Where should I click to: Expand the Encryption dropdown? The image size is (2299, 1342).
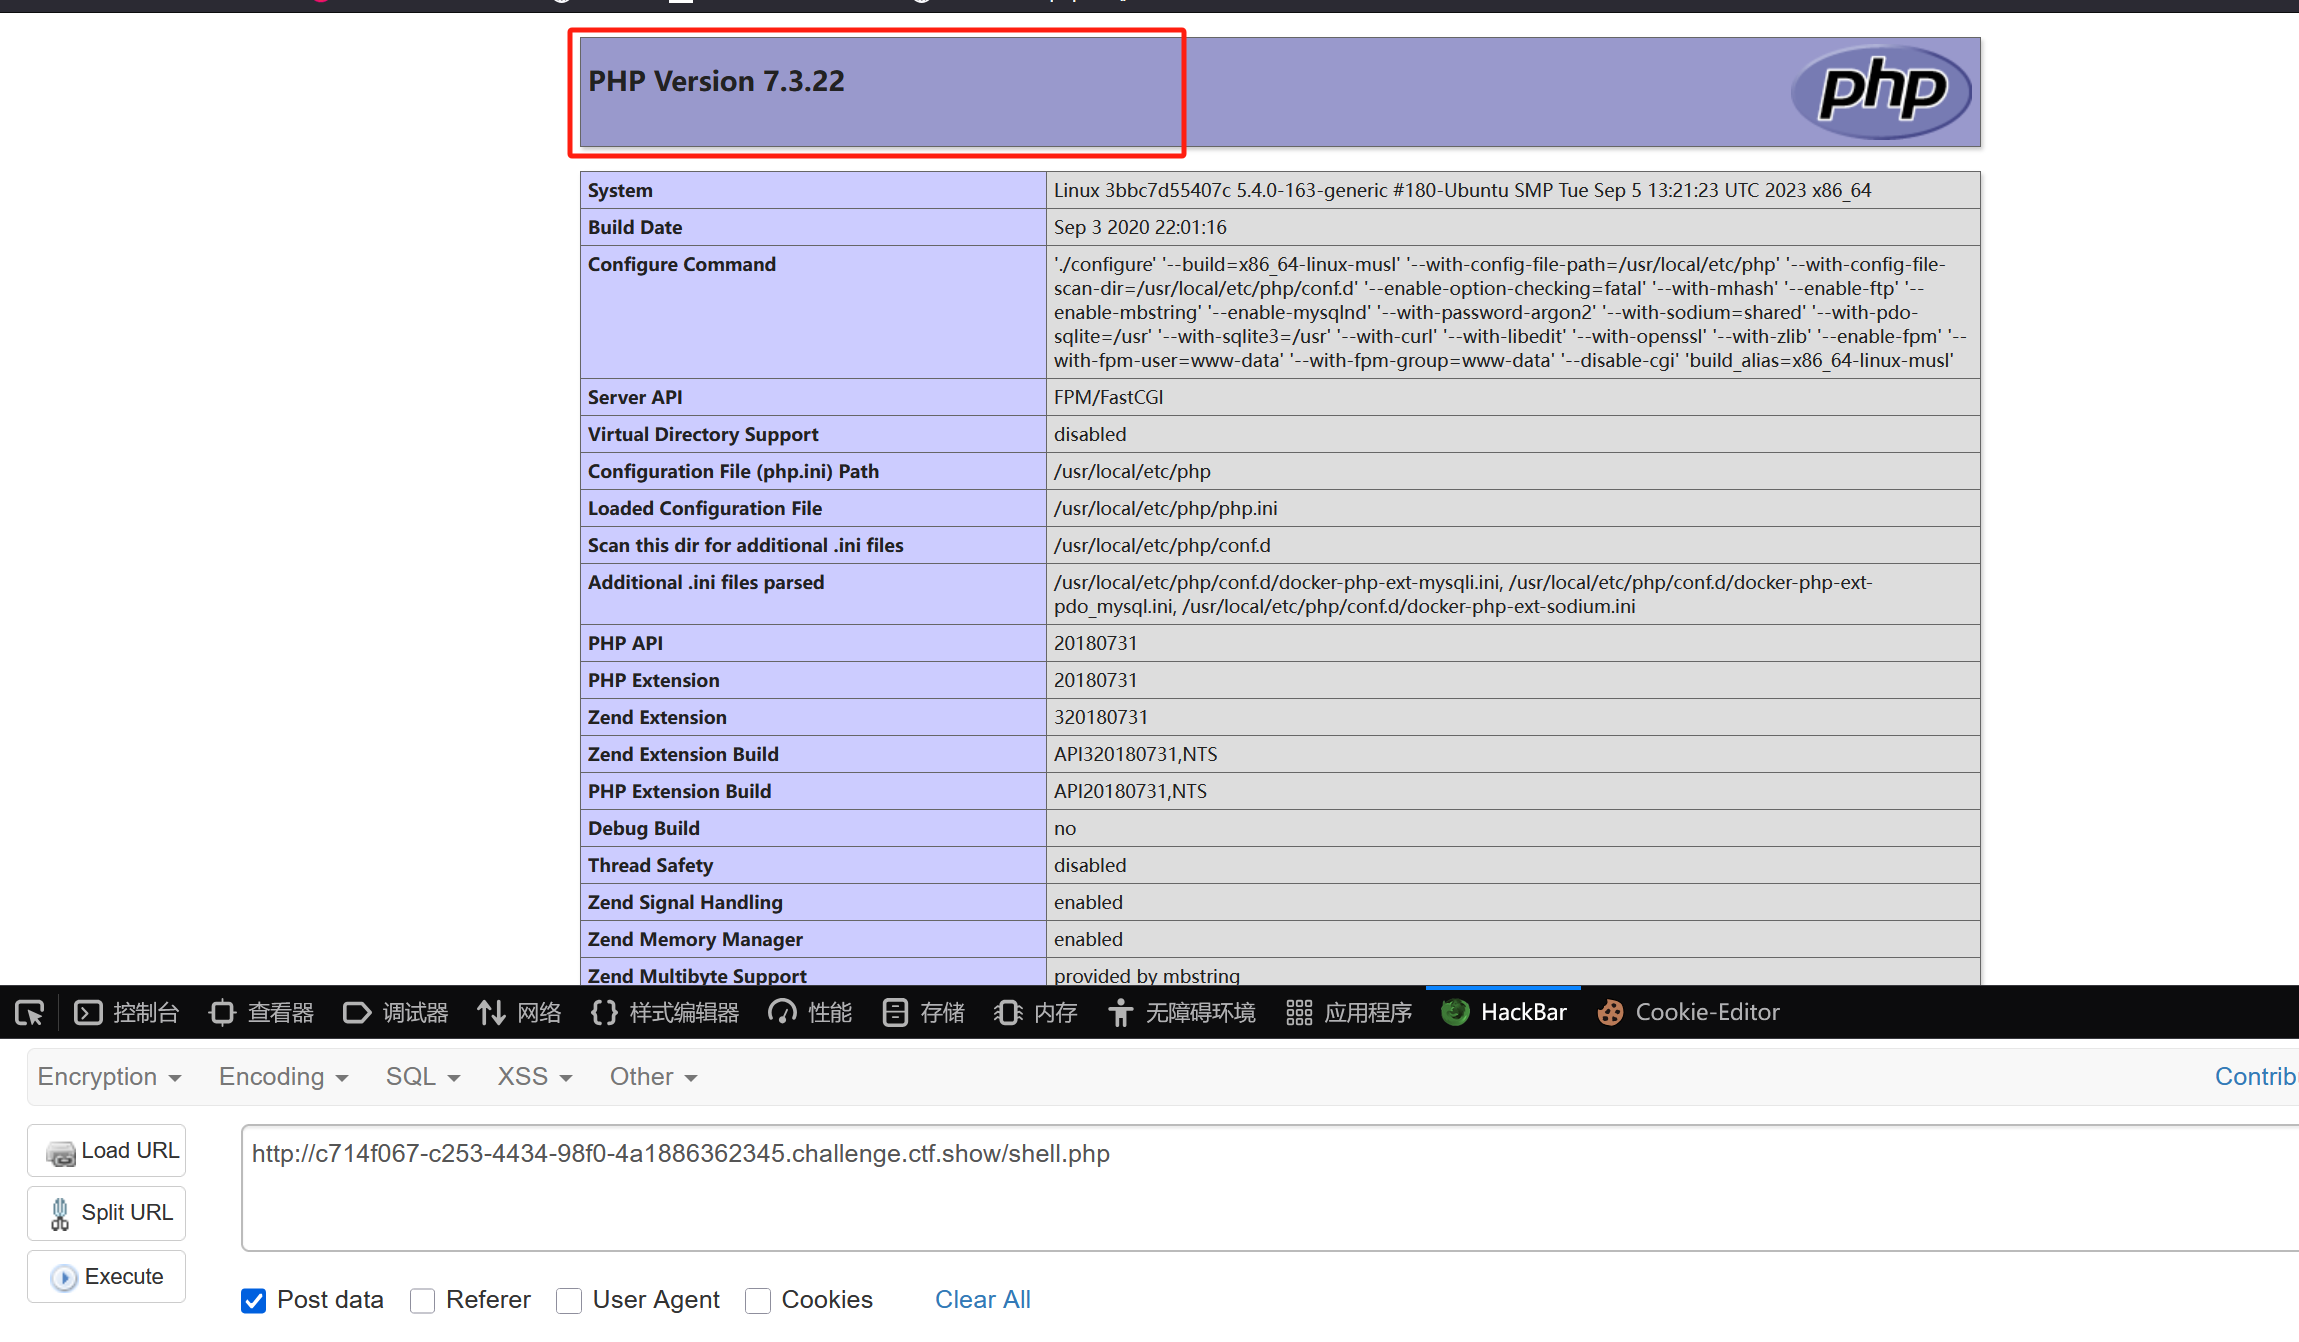[109, 1077]
